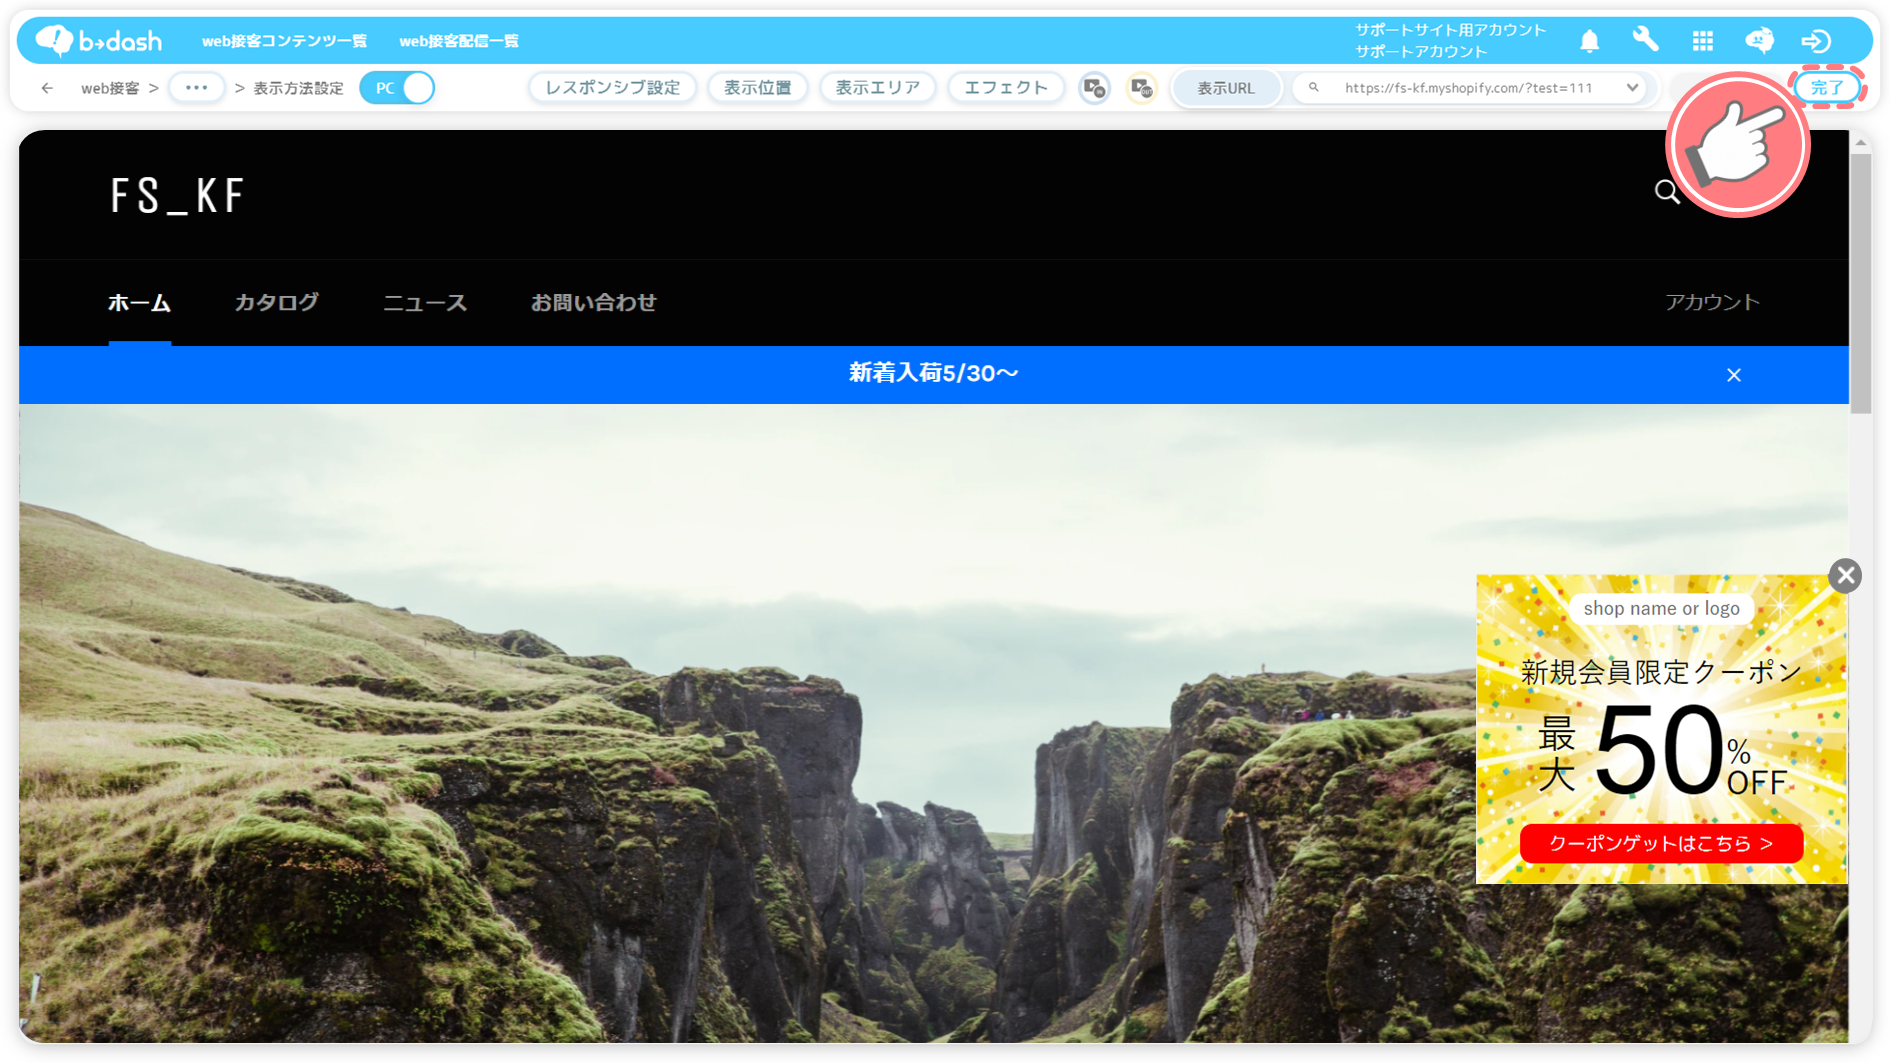Open the apps grid menu
Image resolution: width=1890 pixels, height=1063 pixels.
click(1702, 41)
